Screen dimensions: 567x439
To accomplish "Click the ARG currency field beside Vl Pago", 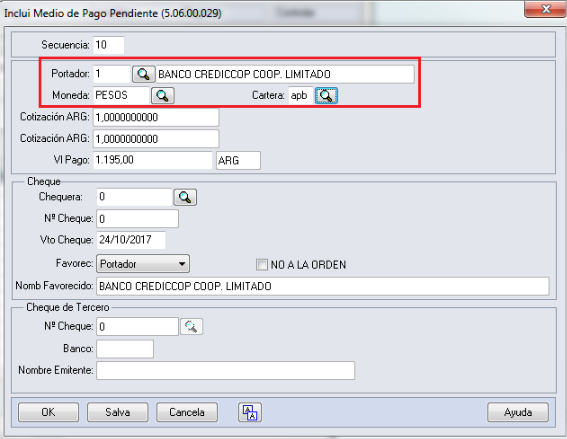I will pyautogui.click(x=238, y=161).
